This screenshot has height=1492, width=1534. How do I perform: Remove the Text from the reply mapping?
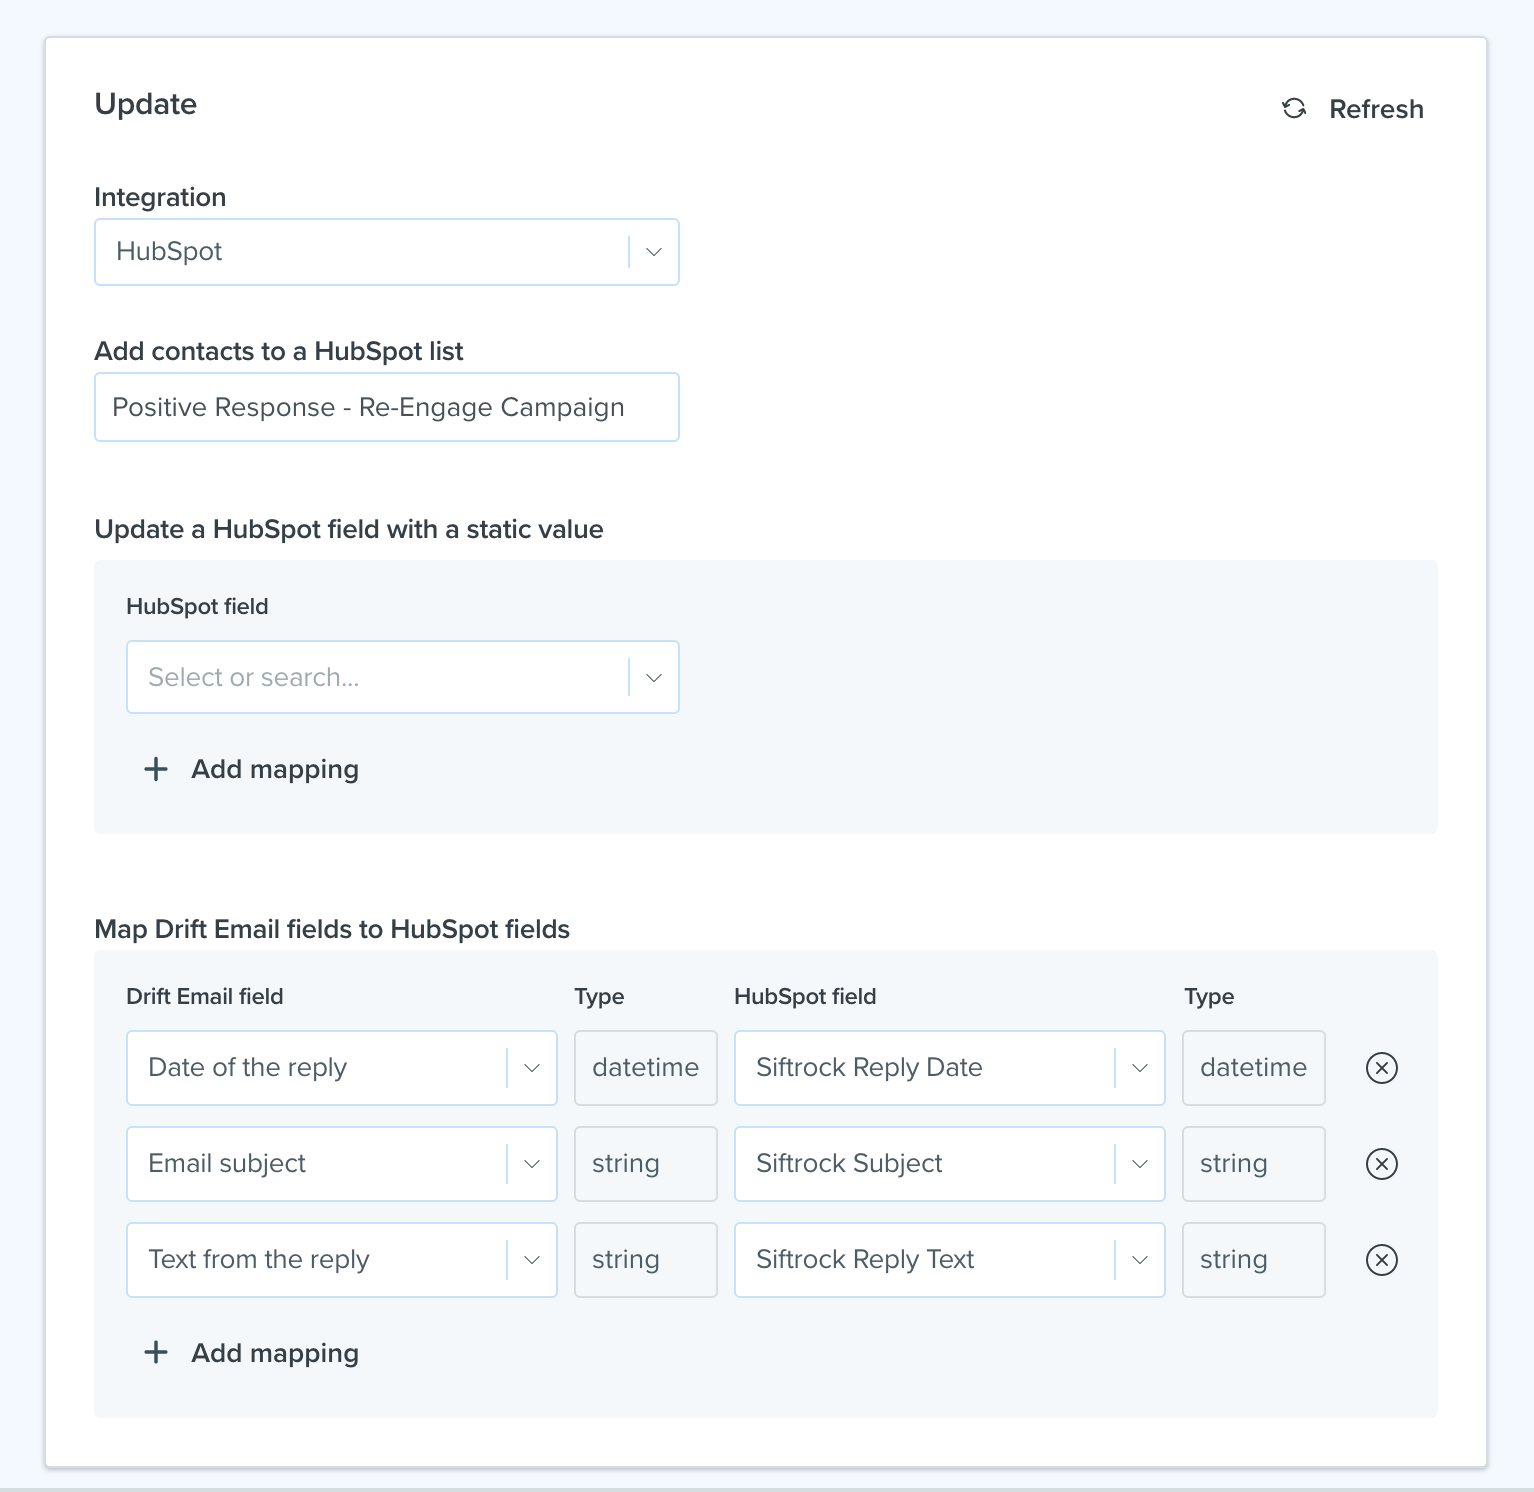point(1381,1260)
